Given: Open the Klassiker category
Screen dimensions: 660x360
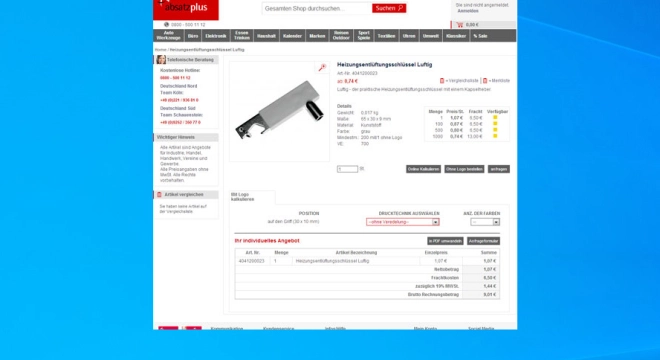Looking at the screenshot, I should pyautogui.click(x=455, y=36).
